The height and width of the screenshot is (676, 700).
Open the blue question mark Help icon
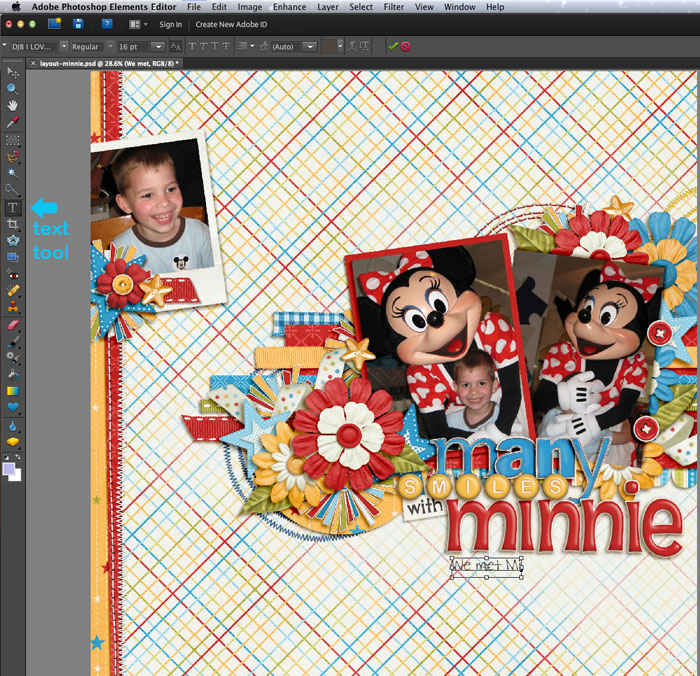coord(107,24)
